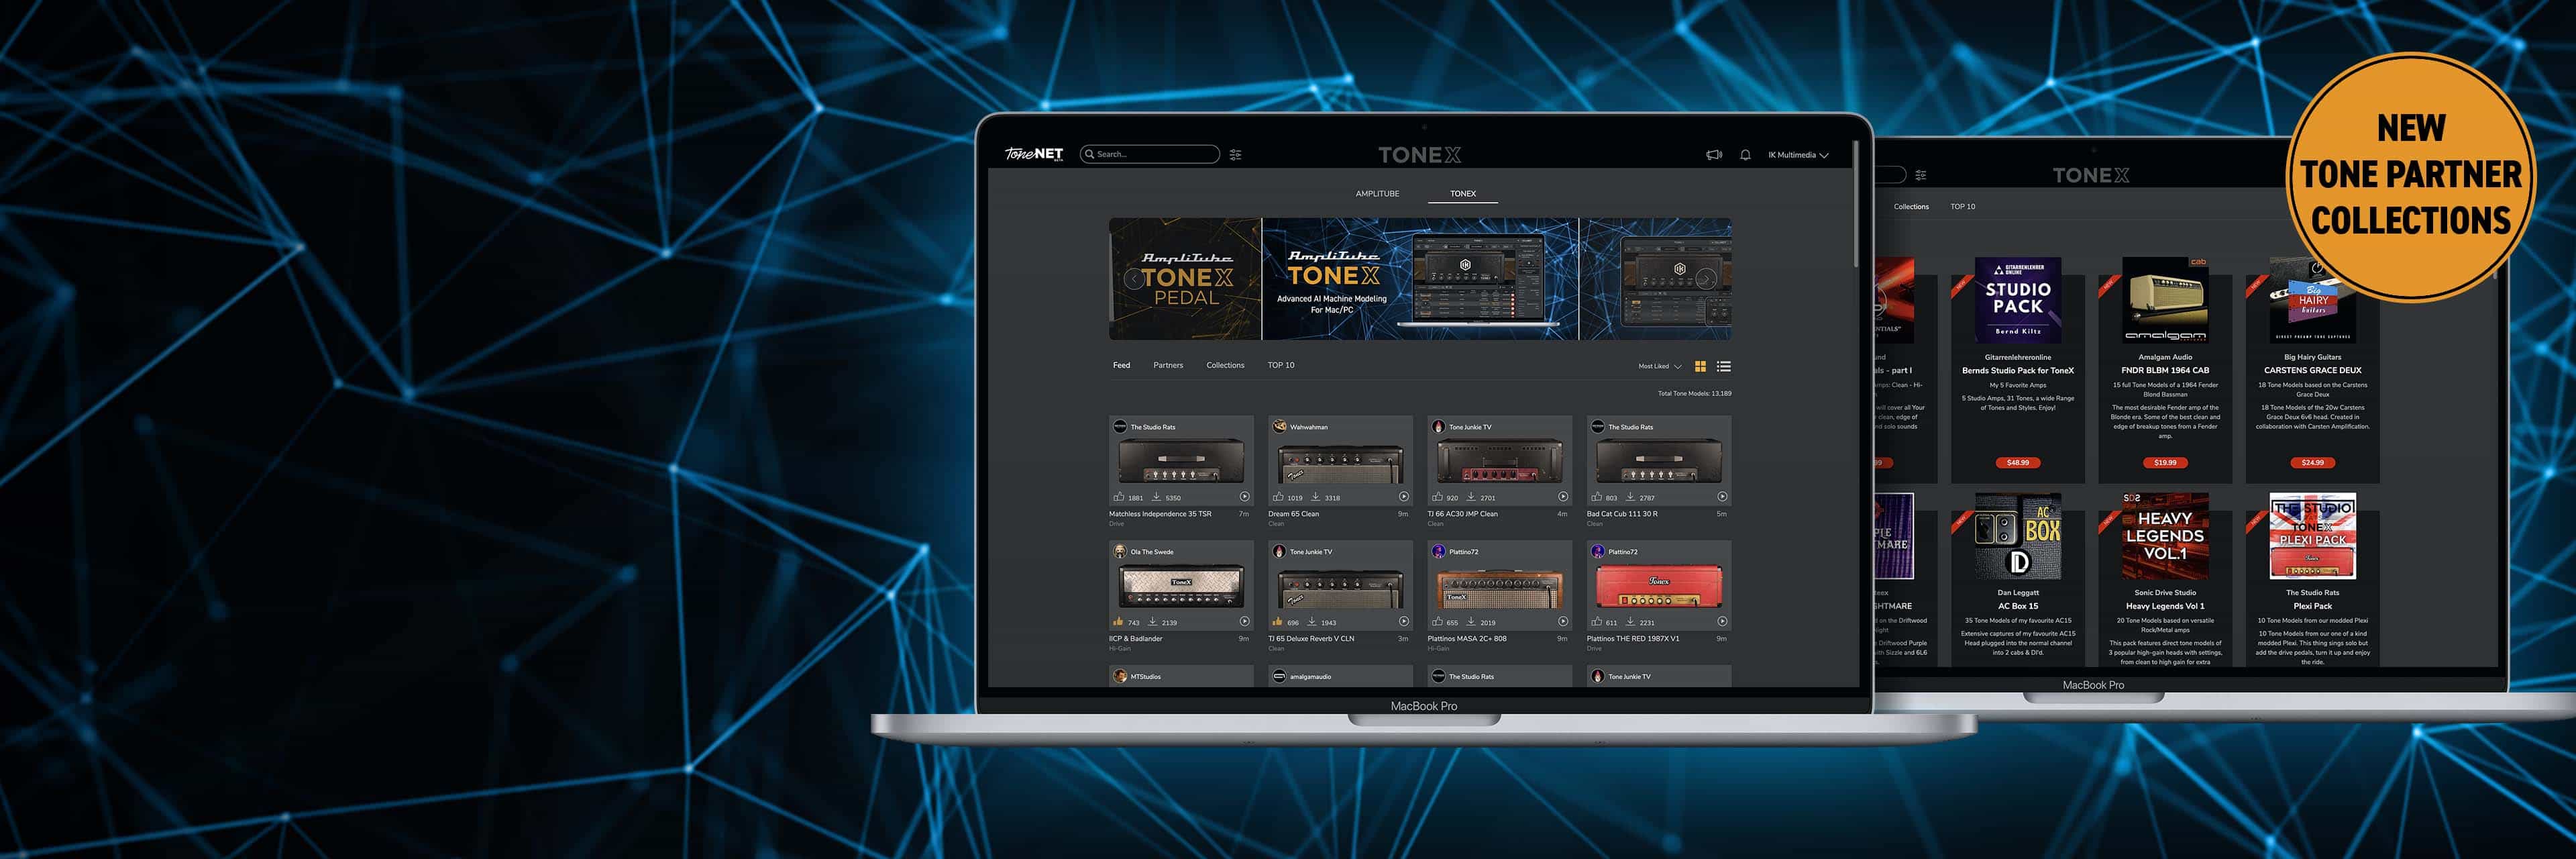Viewport: 2576px width, 859px height.
Task: Download TJ 65 Deluxe Reverb V CLN tone
Action: 1311,621
